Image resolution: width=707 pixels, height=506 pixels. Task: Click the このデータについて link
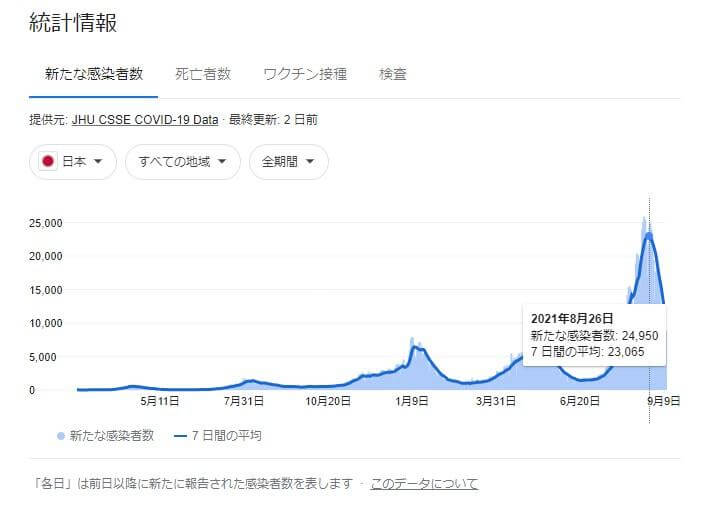click(424, 483)
